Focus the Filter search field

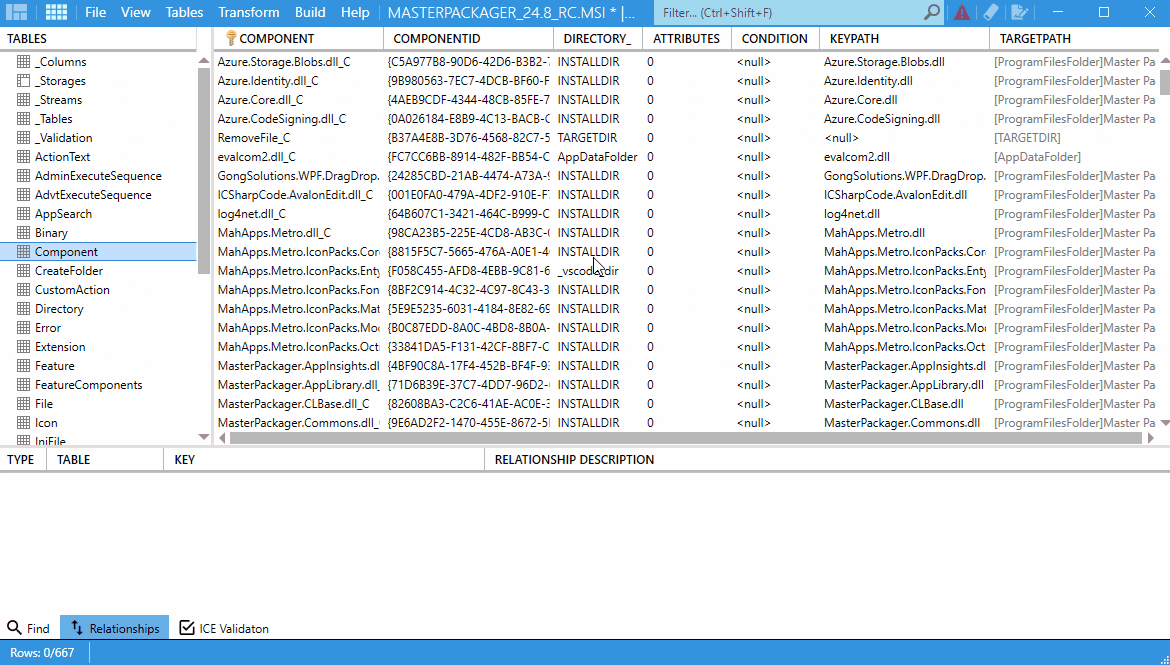(x=789, y=13)
